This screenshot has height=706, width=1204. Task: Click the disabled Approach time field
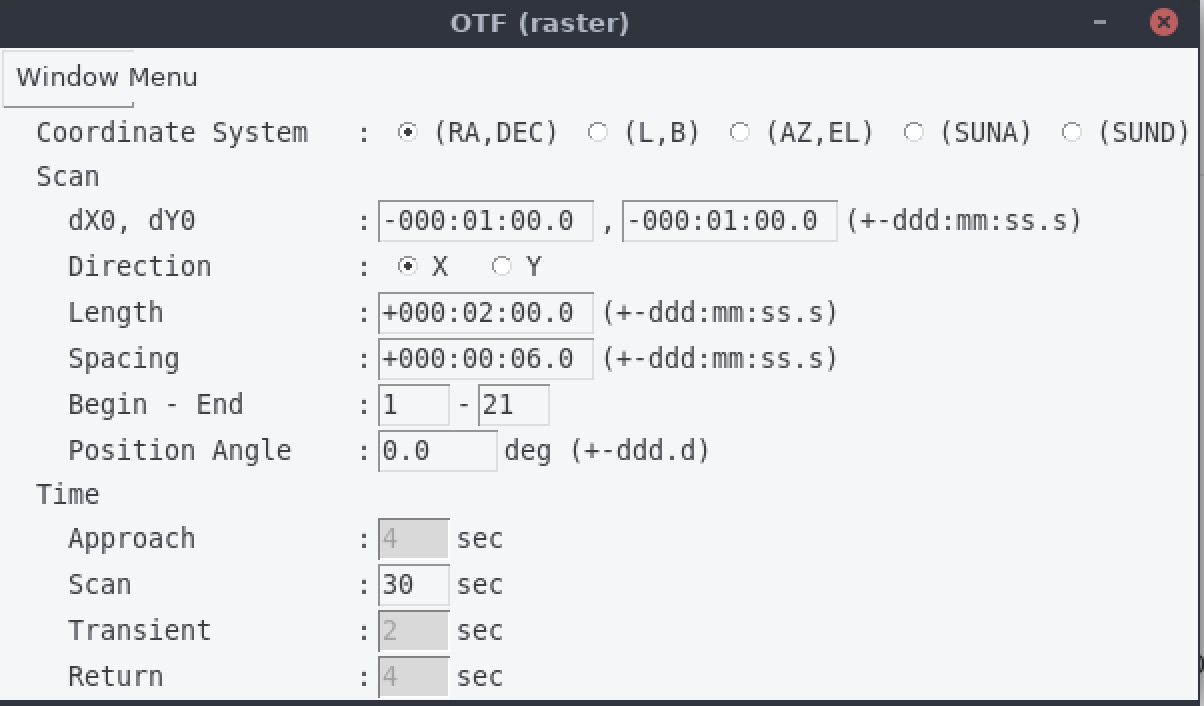pyautogui.click(x=414, y=539)
